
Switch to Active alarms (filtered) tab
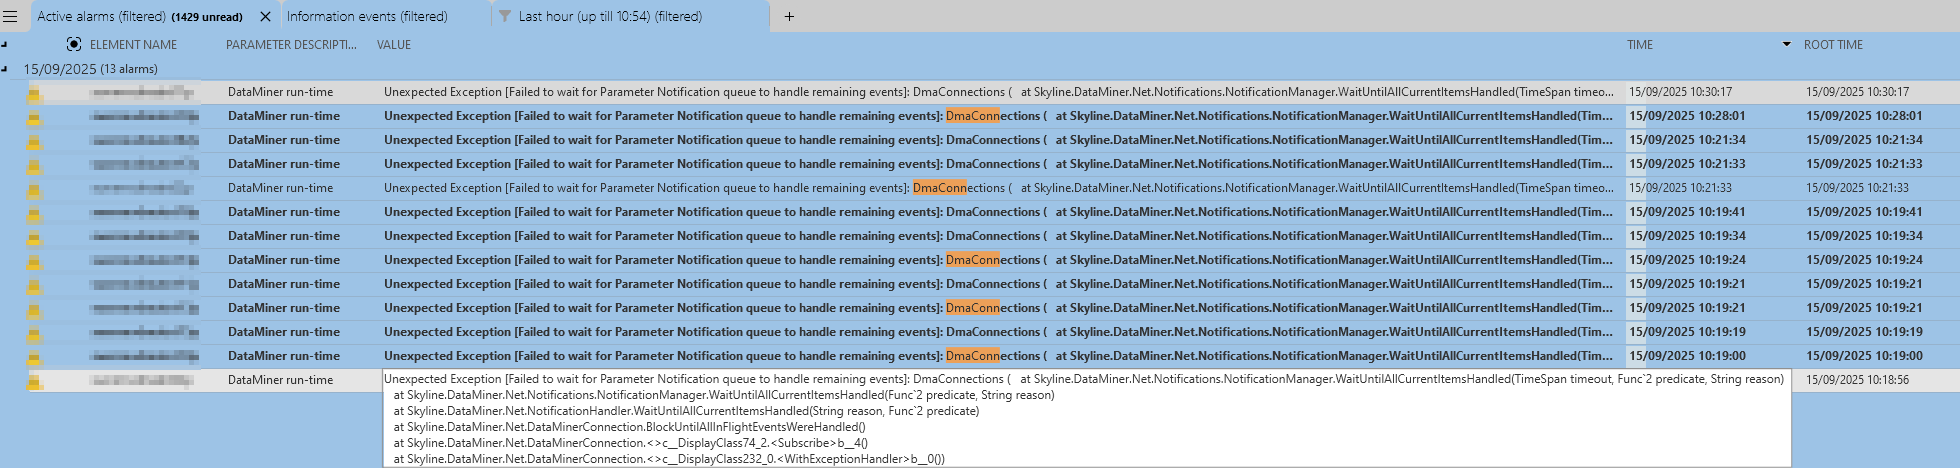(x=101, y=16)
